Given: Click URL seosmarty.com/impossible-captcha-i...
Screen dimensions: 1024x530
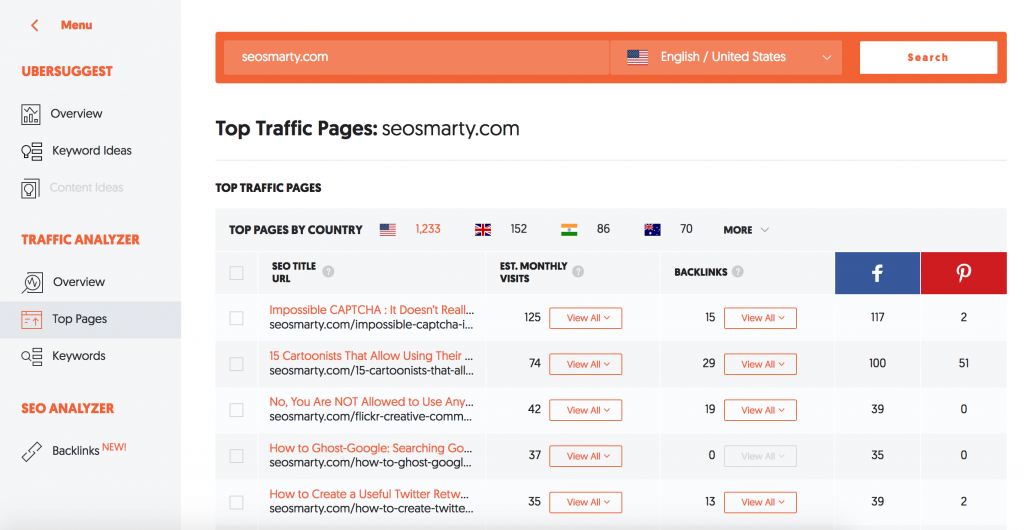Looking at the screenshot, I should (372, 324).
